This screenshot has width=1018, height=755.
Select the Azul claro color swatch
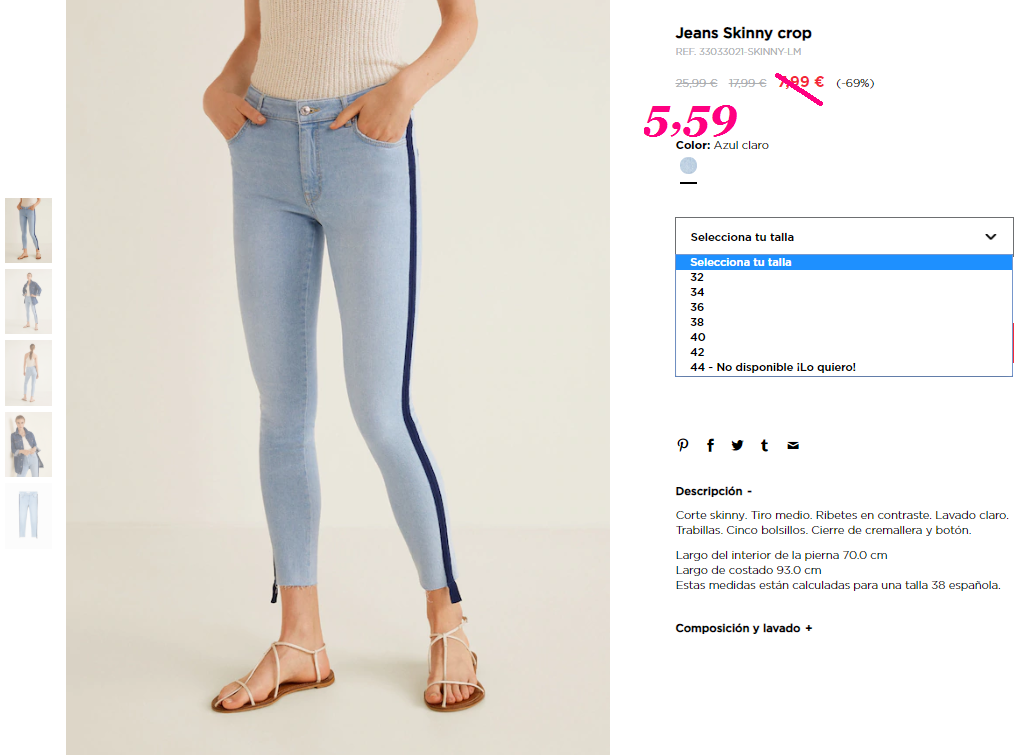(688, 166)
